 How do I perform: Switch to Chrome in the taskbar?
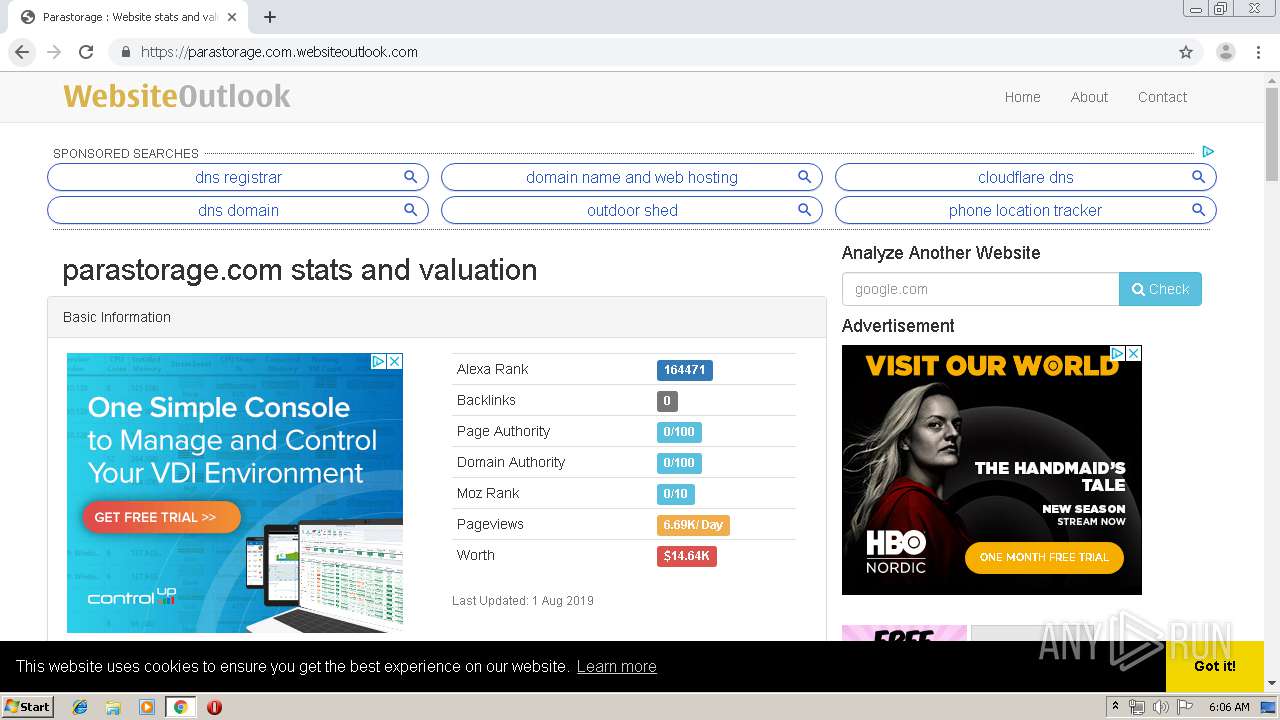click(x=180, y=707)
